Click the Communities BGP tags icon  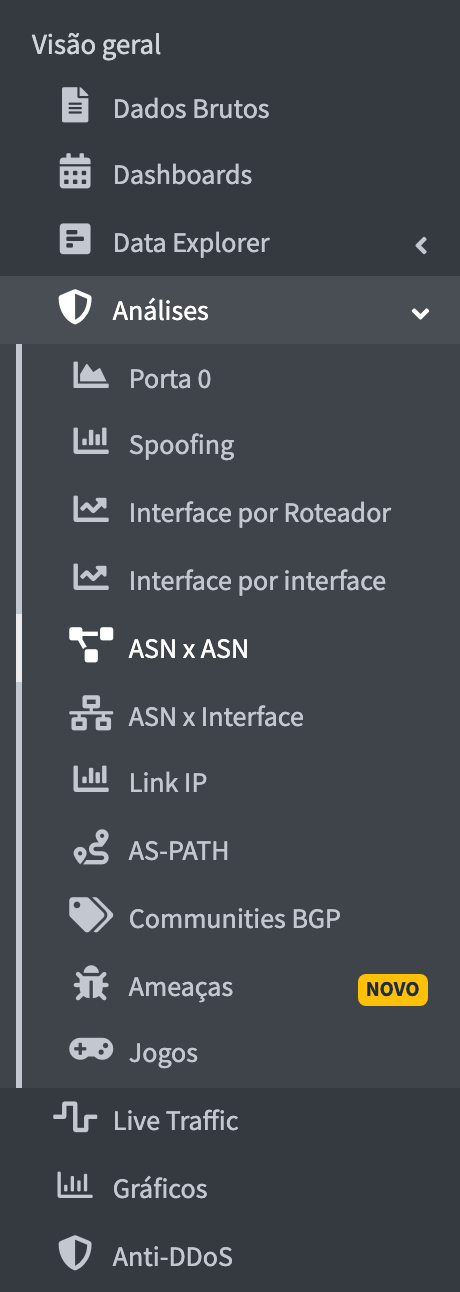[x=91, y=917]
